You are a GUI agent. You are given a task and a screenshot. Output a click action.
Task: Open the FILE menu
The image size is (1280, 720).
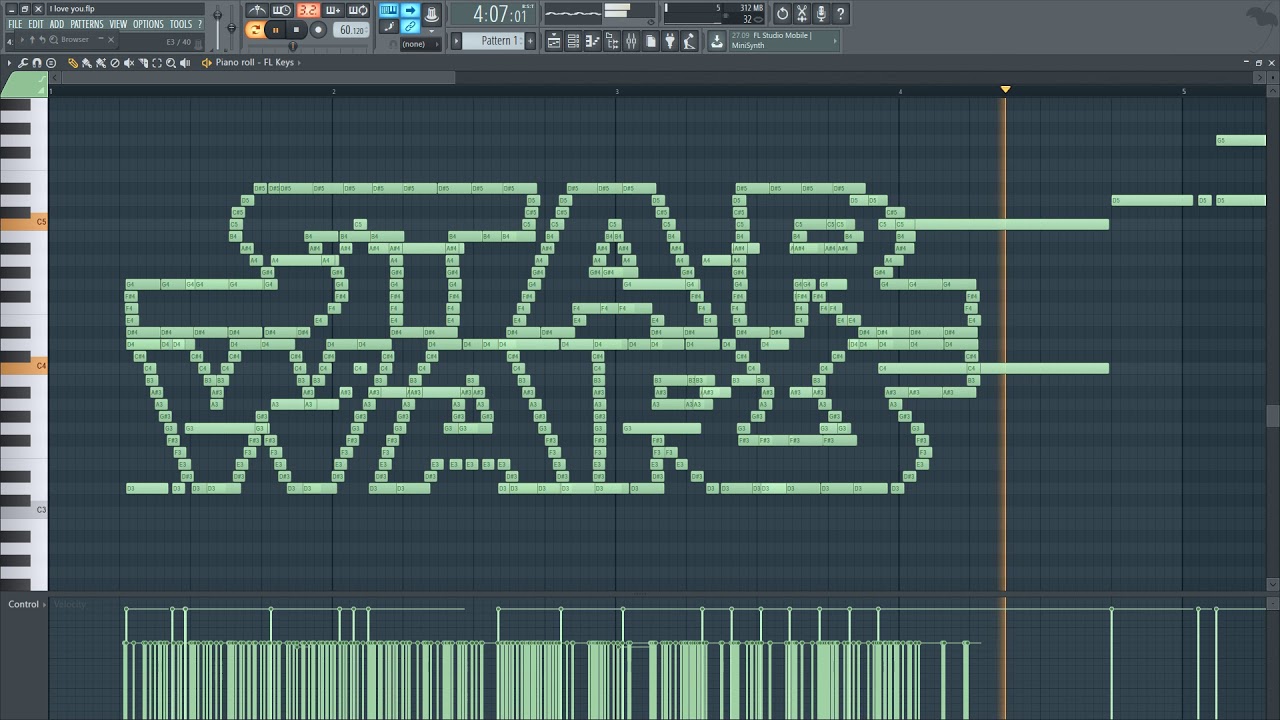[15, 24]
